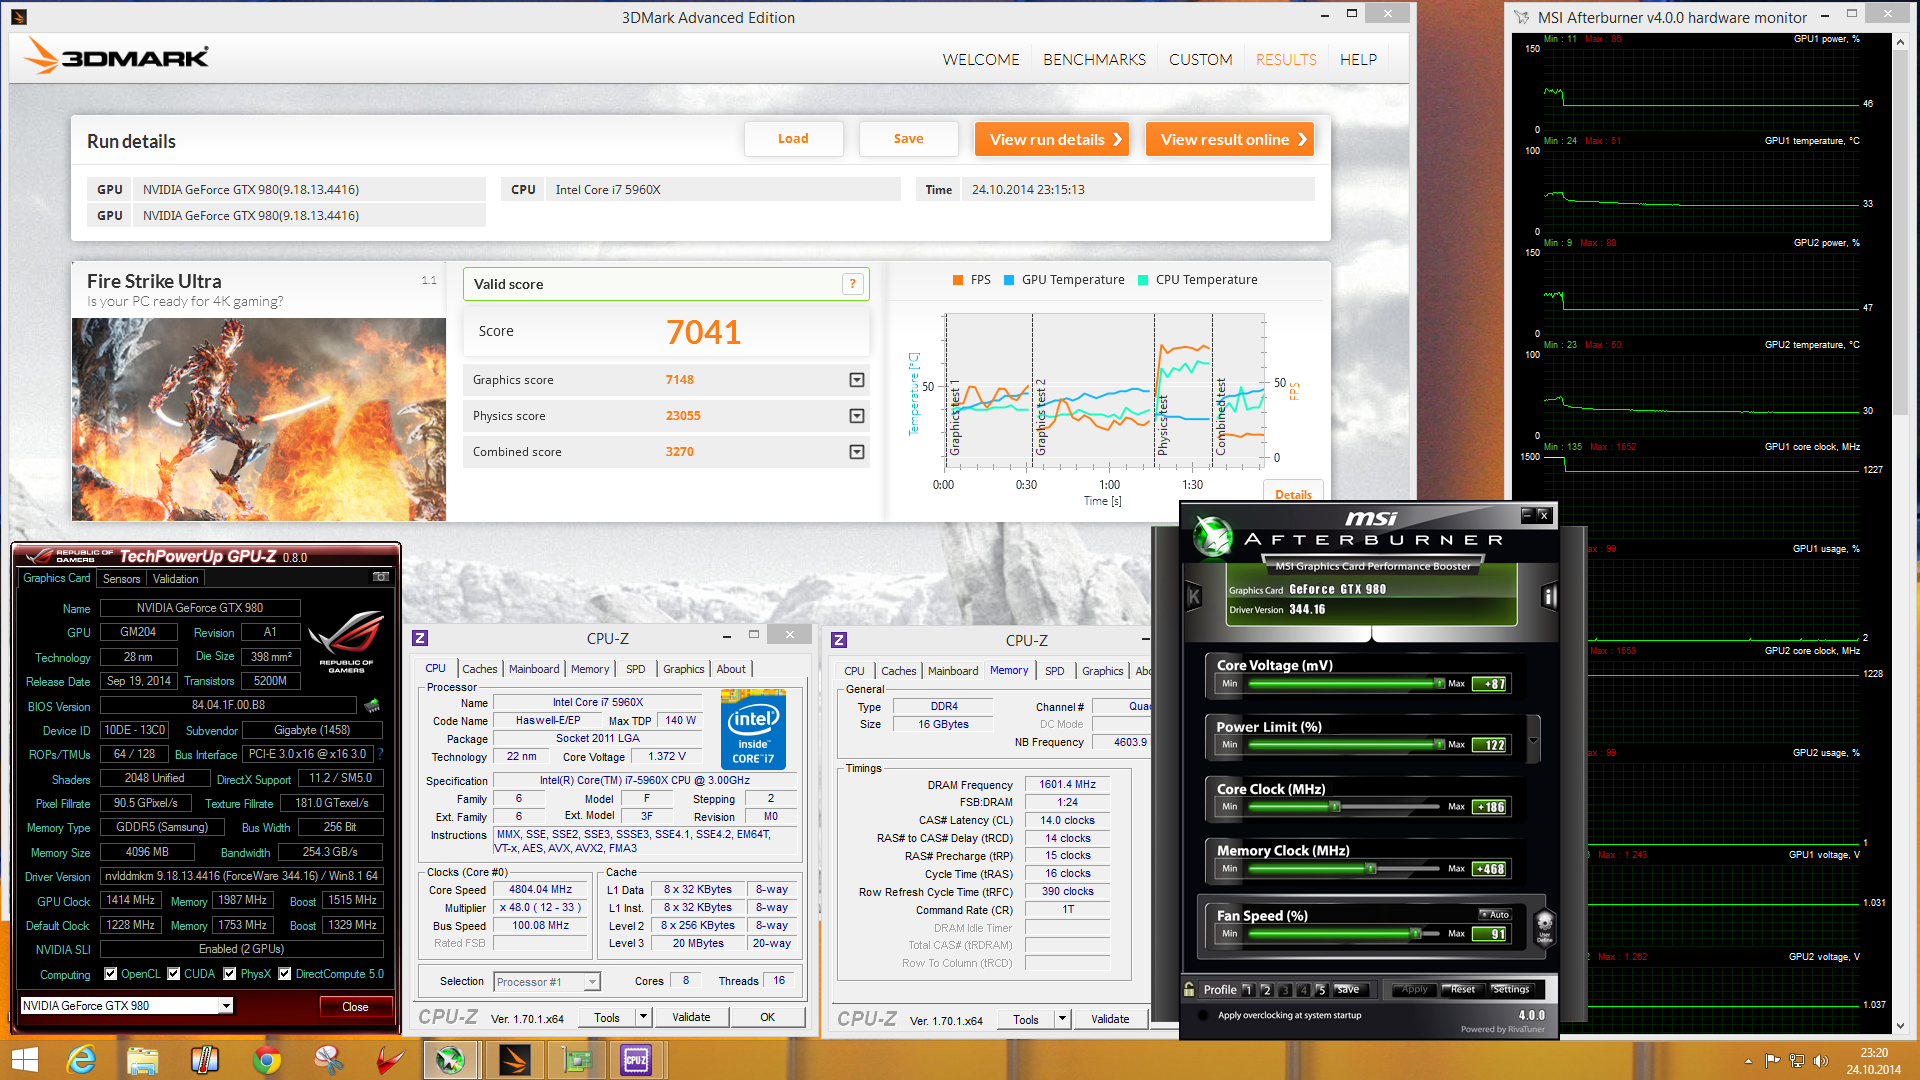Screen dimensions: 1920x1080
Task: Click the Load button in Run details
Action: (793, 139)
